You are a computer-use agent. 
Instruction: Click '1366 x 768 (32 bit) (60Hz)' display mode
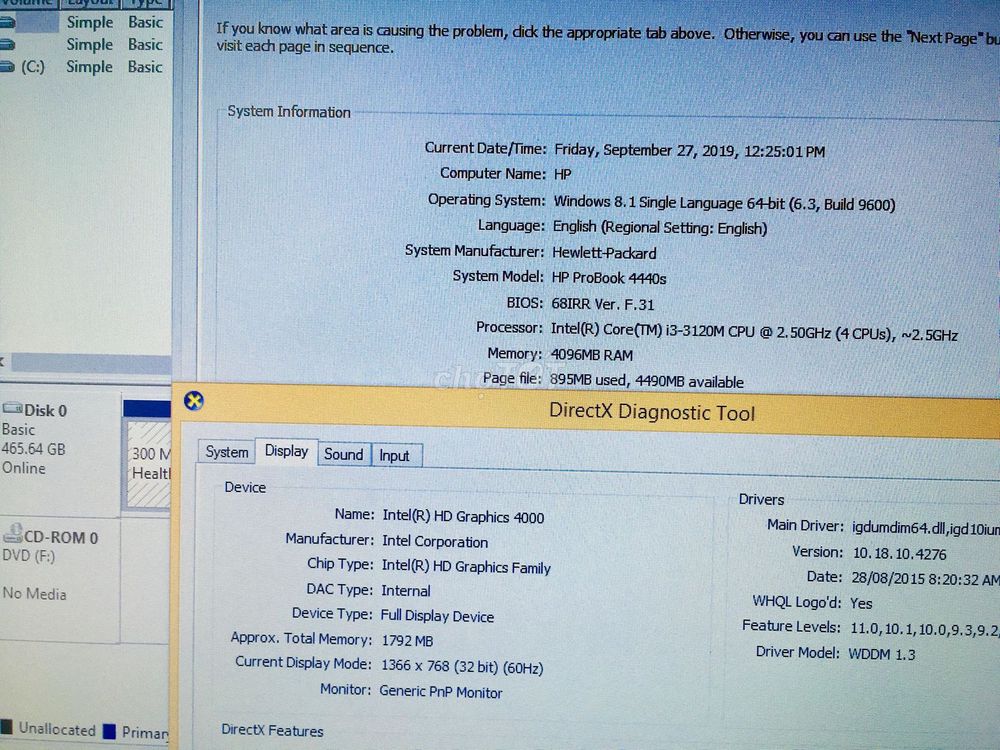(x=462, y=666)
